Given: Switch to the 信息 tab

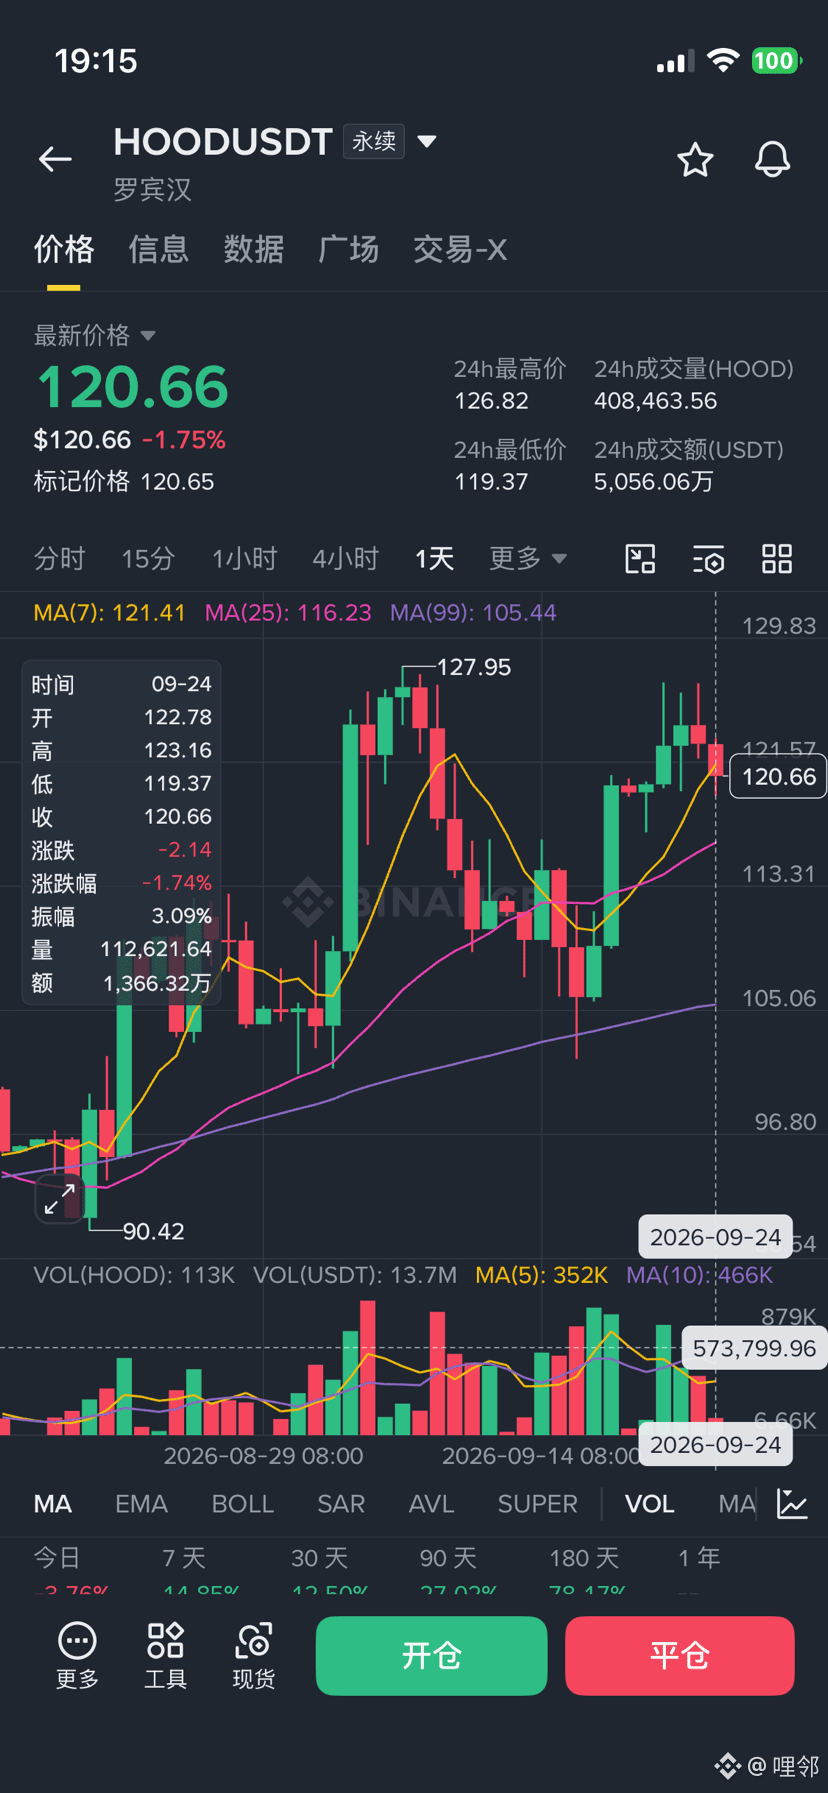Looking at the screenshot, I should [158, 249].
